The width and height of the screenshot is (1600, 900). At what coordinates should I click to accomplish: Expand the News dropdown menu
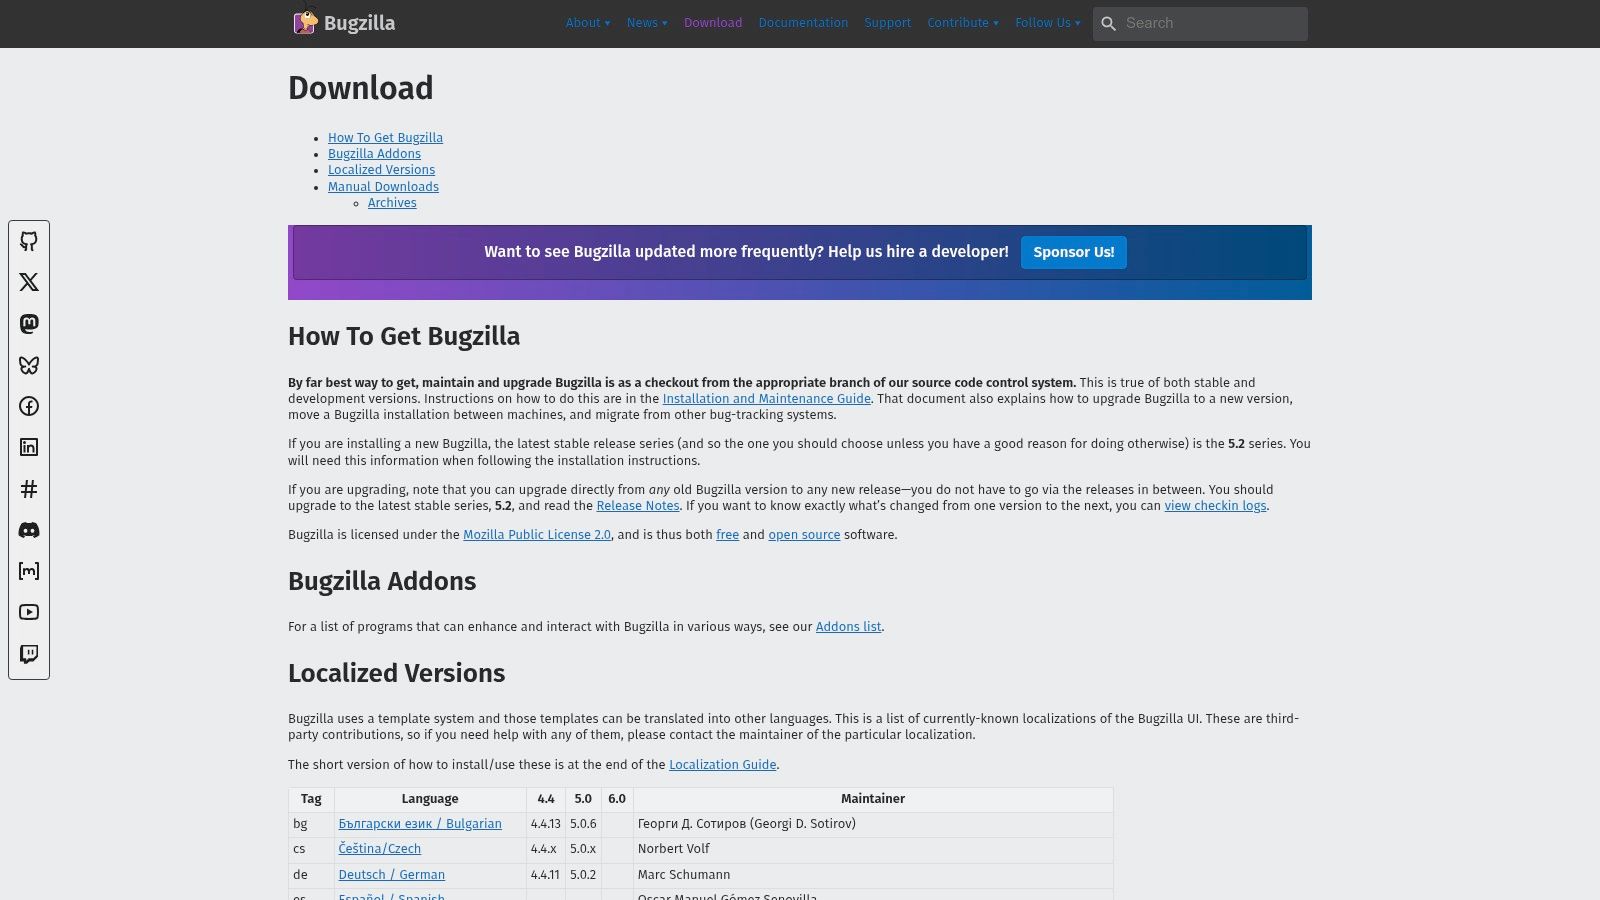(647, 23)
